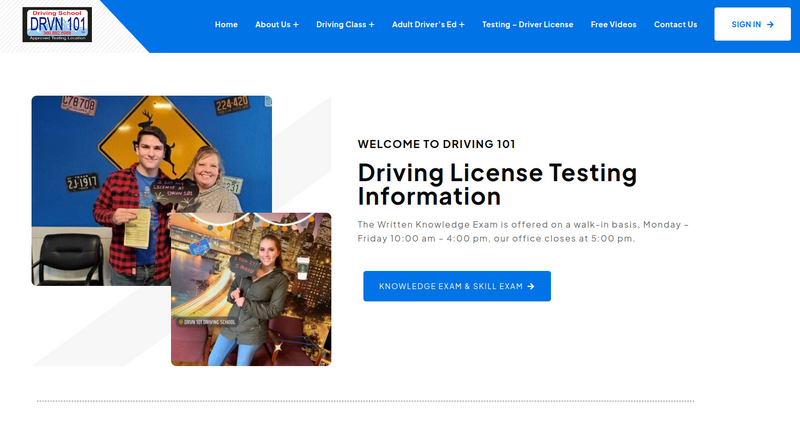Open Testing – Driver License page
Viewport: 800px width, 435px height.
(527, 24)
